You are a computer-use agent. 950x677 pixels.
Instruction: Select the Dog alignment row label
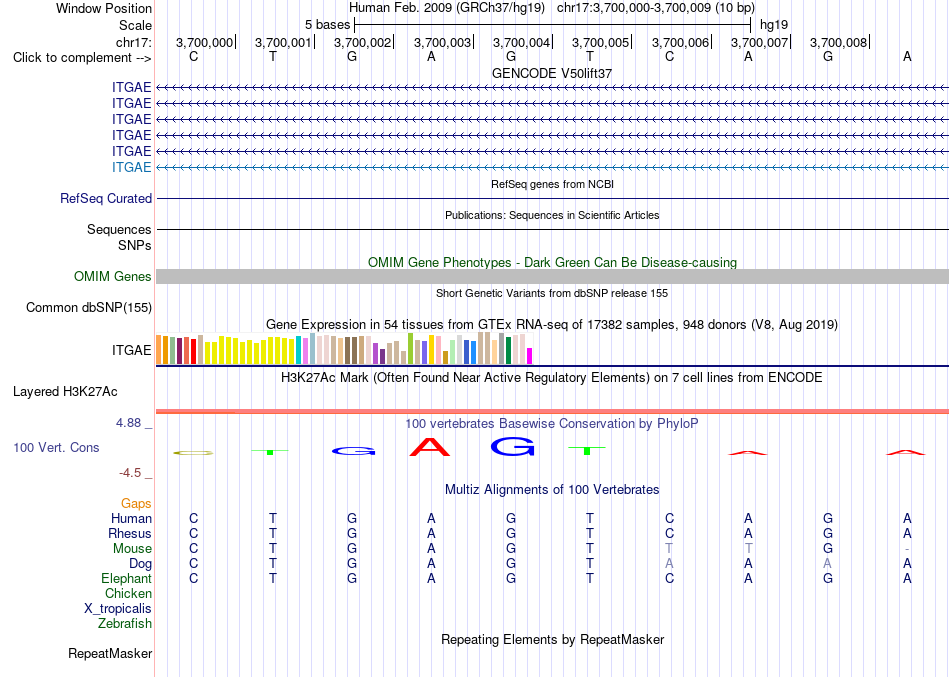click(x=141, y=564)
